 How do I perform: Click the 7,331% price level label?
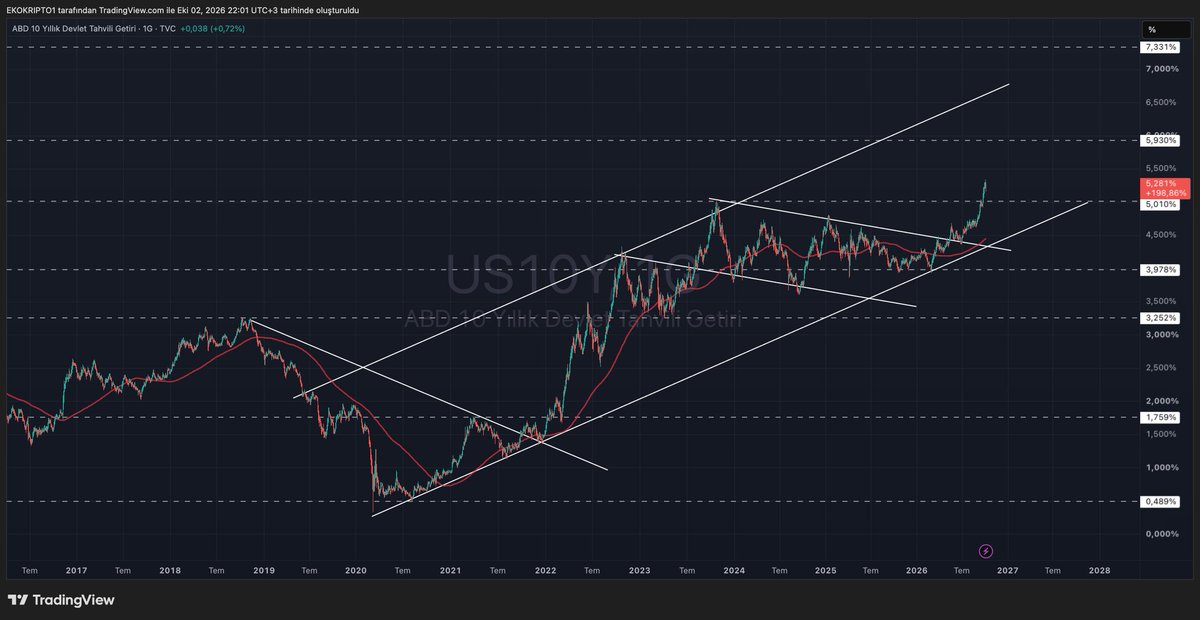[1160, 47]
